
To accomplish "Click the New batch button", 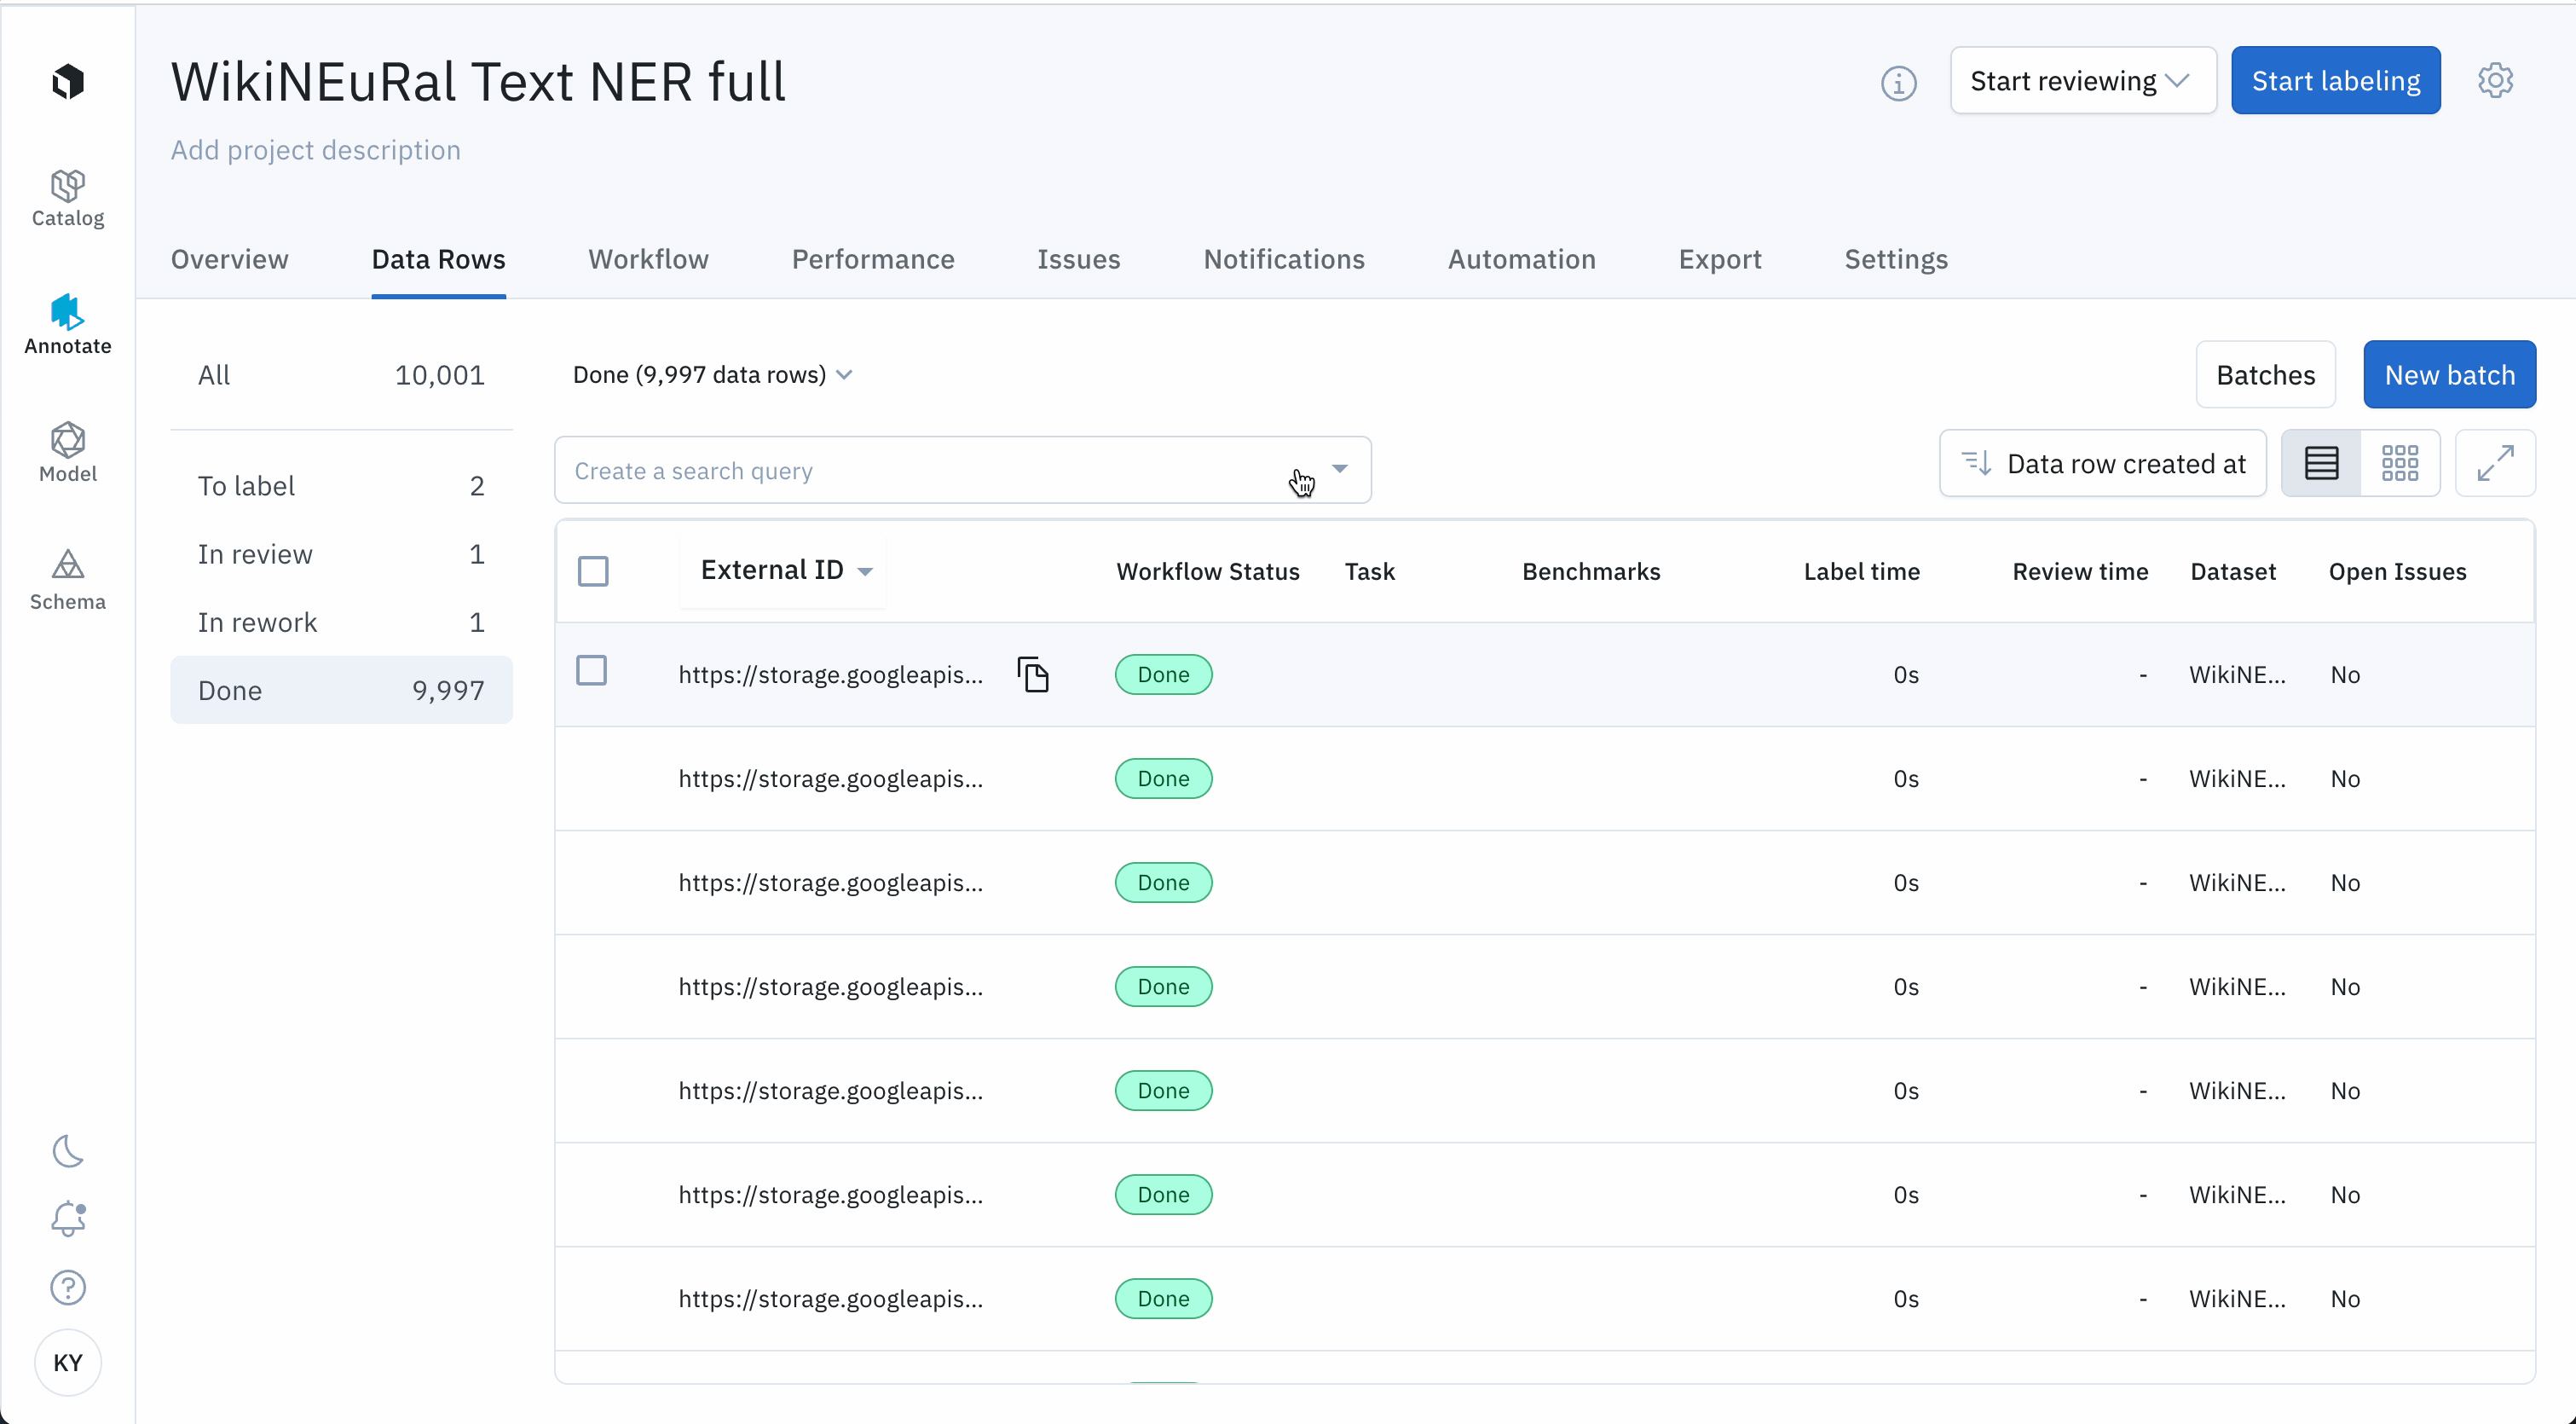I will [x=2448, y=375].
